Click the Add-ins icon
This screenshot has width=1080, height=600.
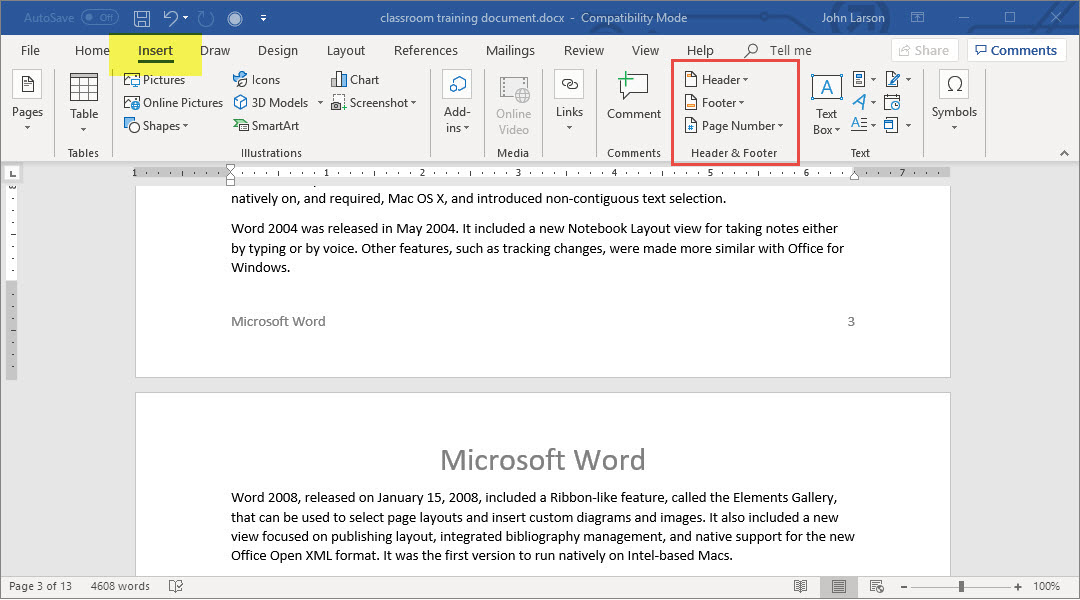[x=457, y=103]
